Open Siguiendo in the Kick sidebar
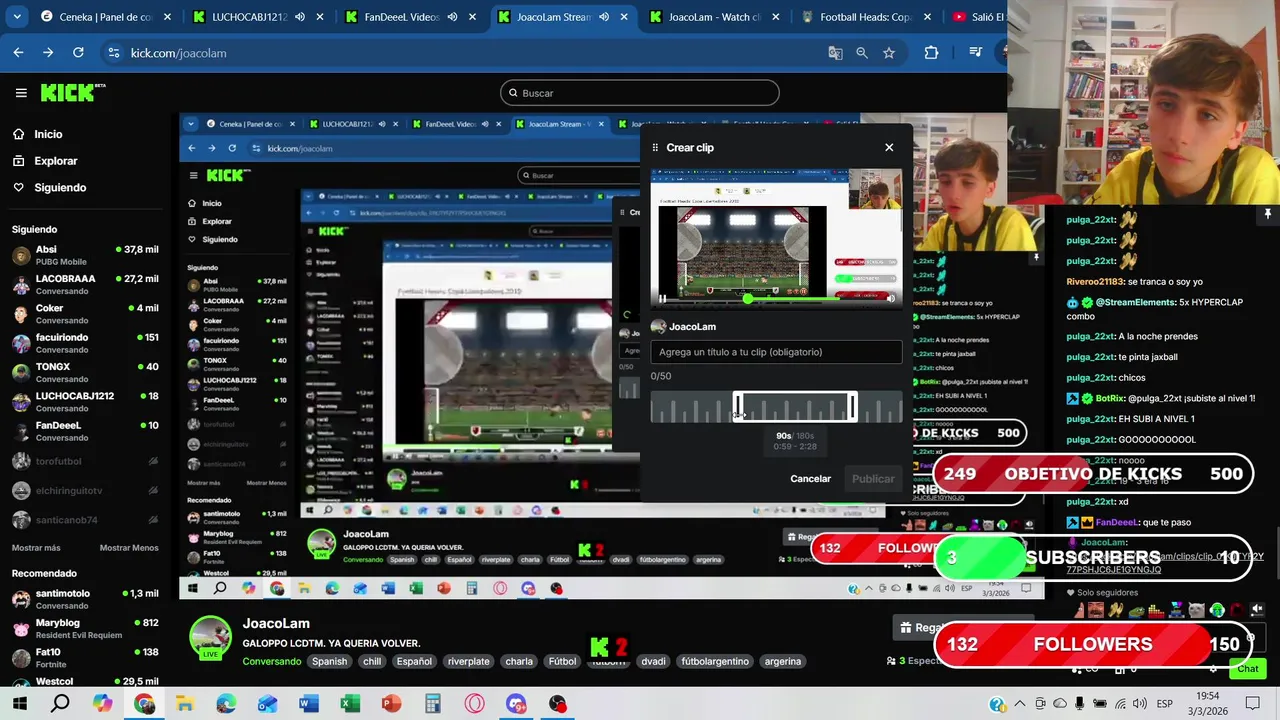 tap(60, 188)
